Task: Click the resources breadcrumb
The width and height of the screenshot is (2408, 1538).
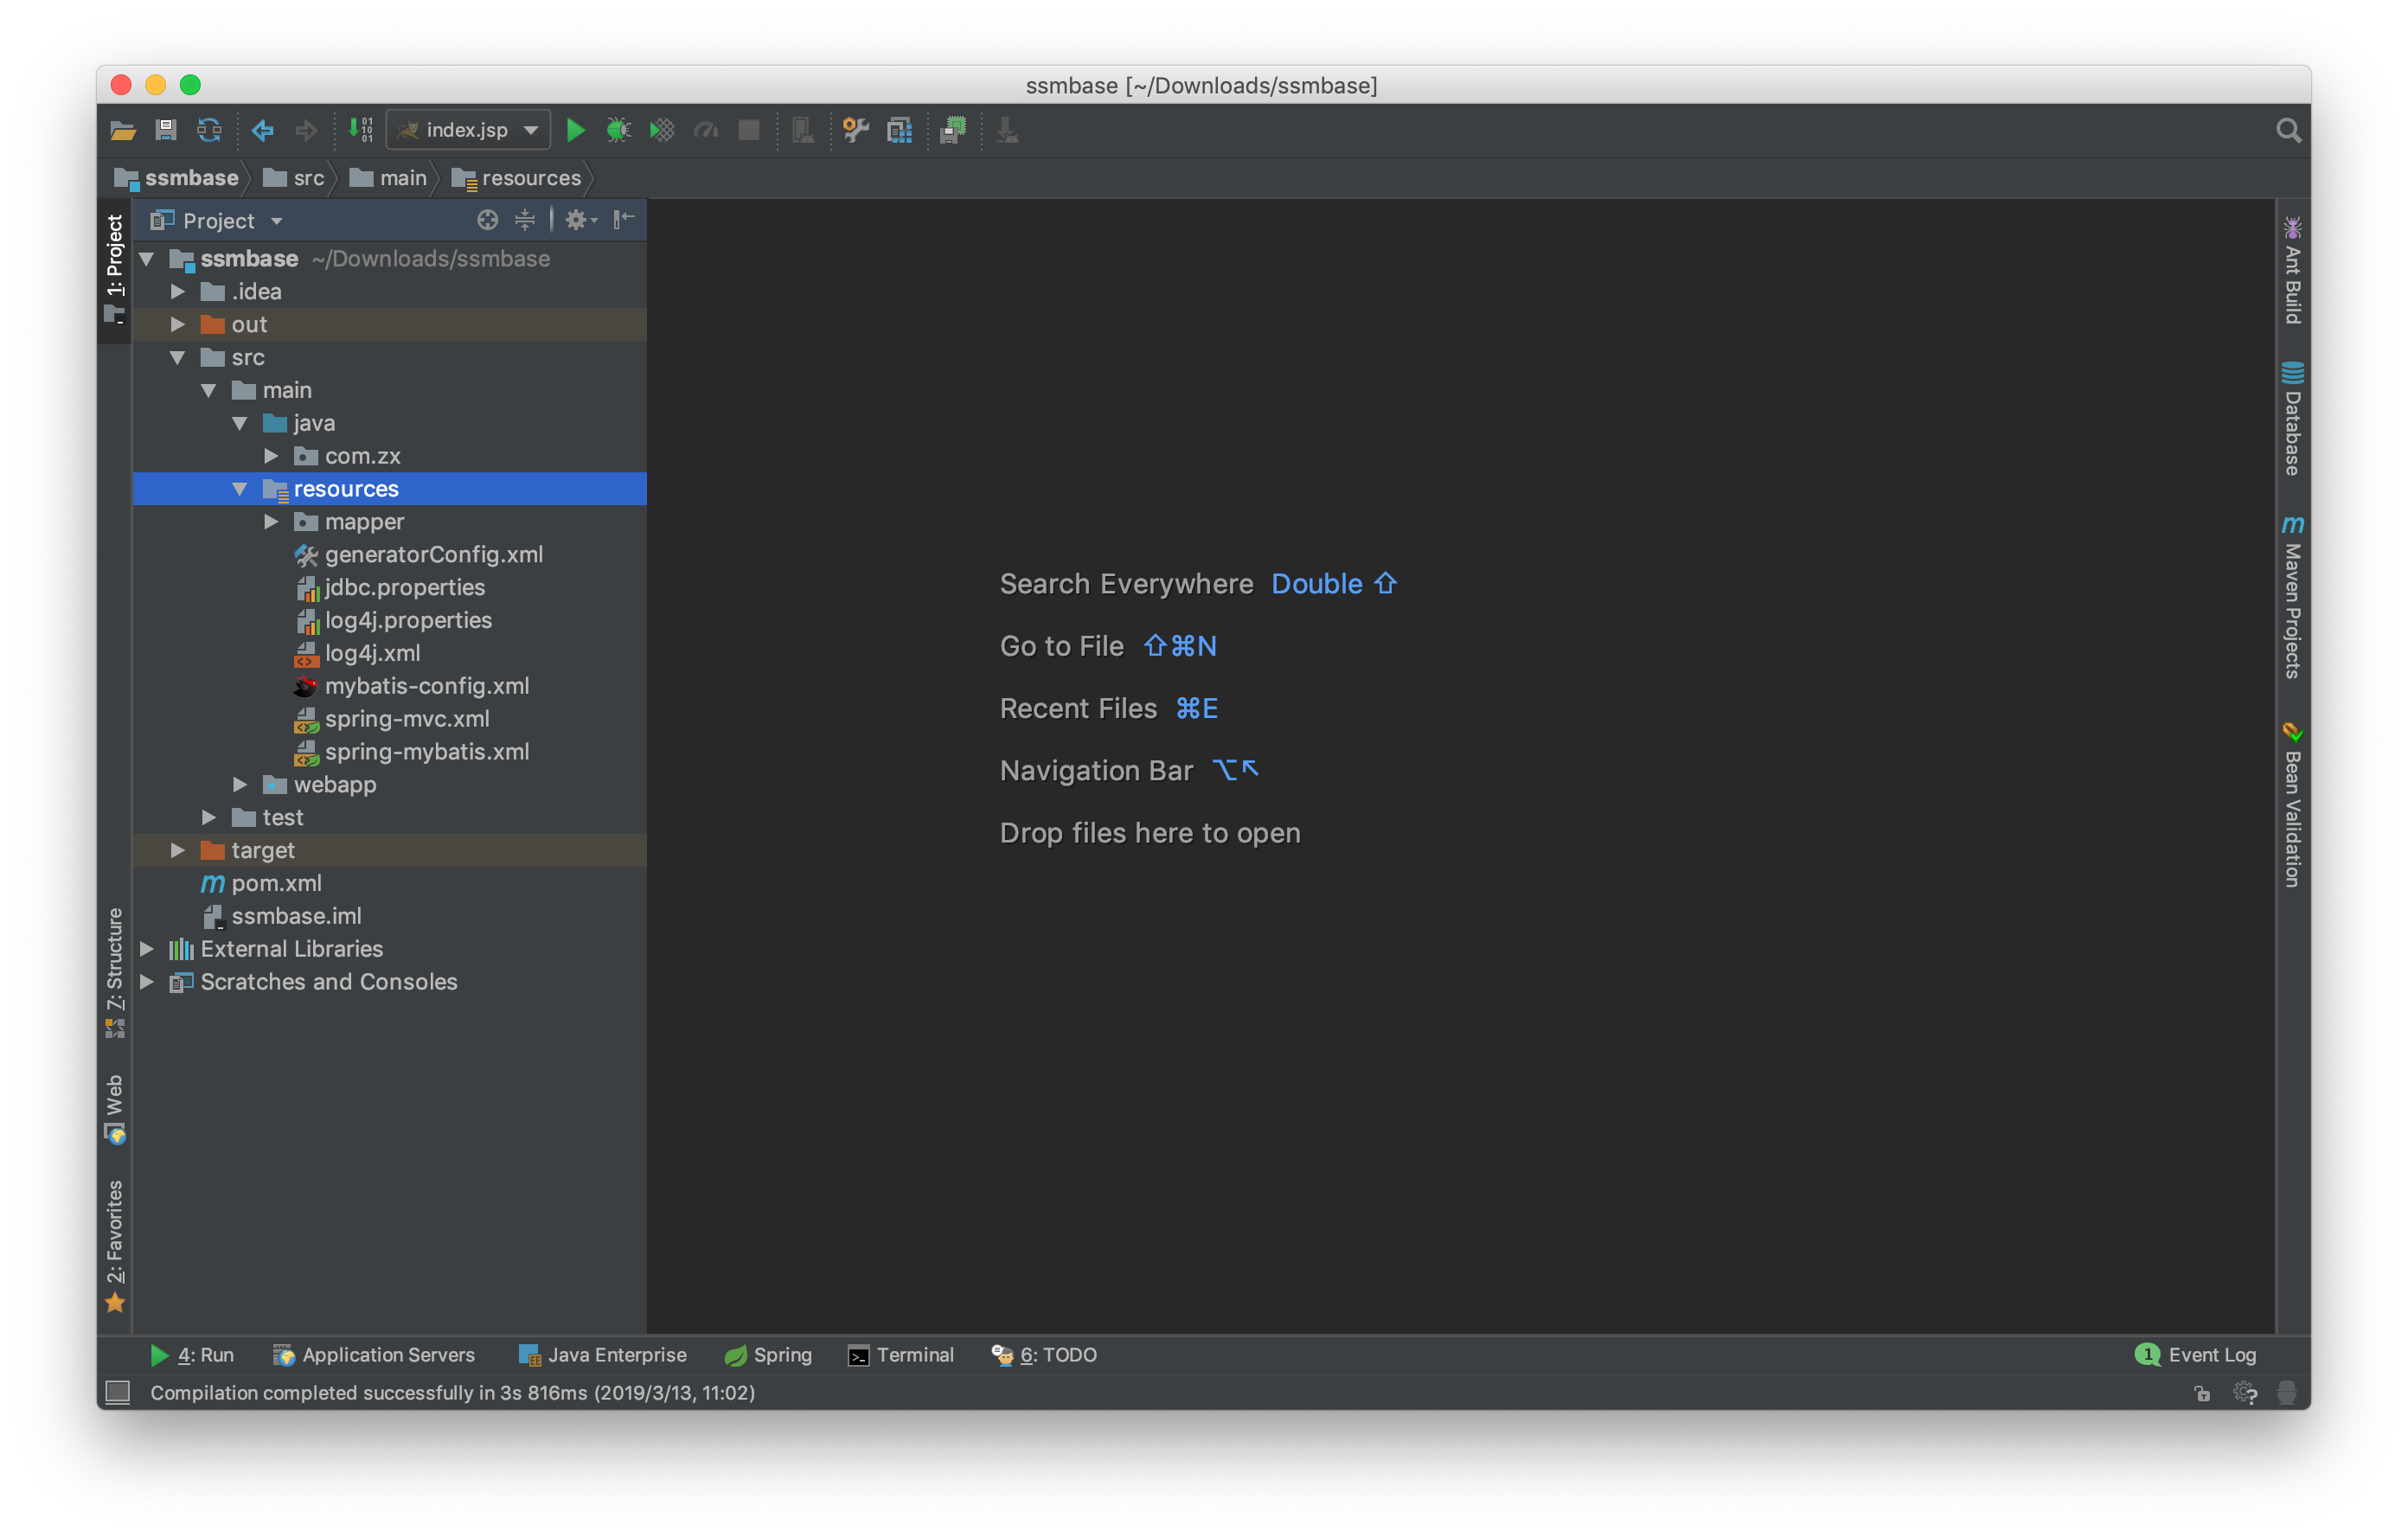Action: point(516,178)
